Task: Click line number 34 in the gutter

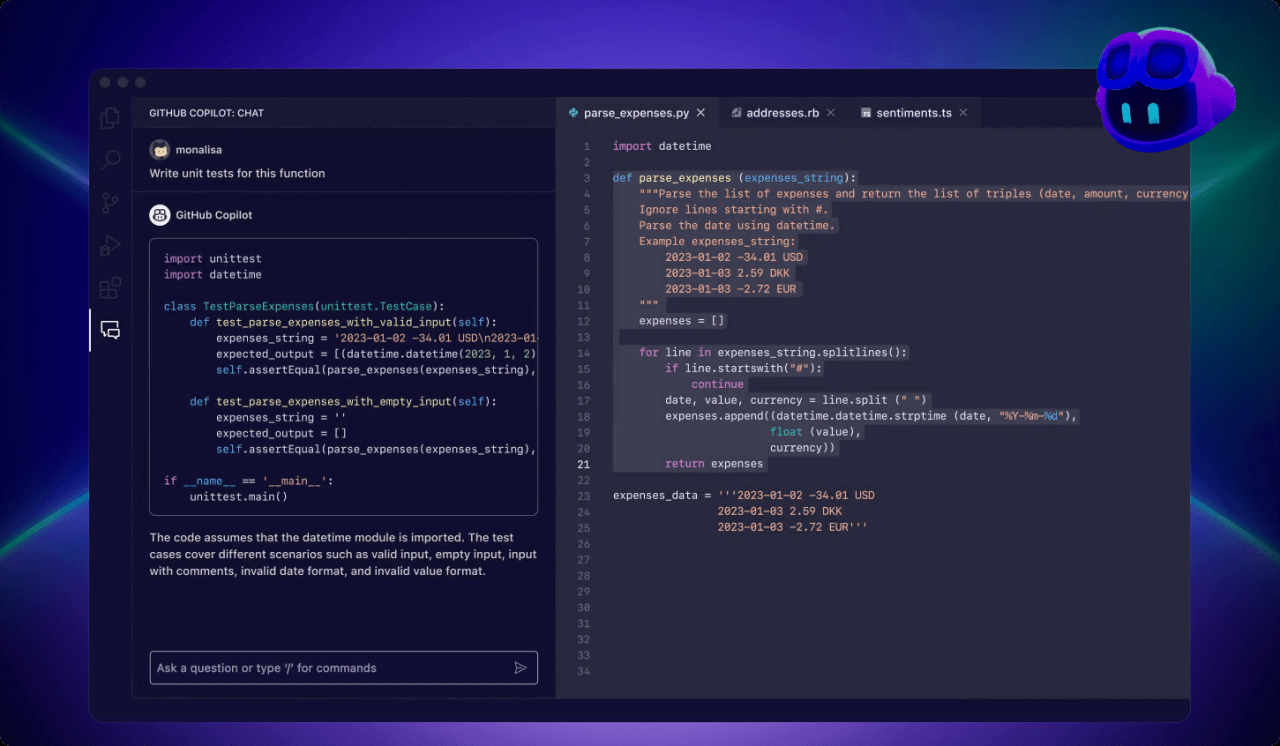Action: tap(584, 671)
